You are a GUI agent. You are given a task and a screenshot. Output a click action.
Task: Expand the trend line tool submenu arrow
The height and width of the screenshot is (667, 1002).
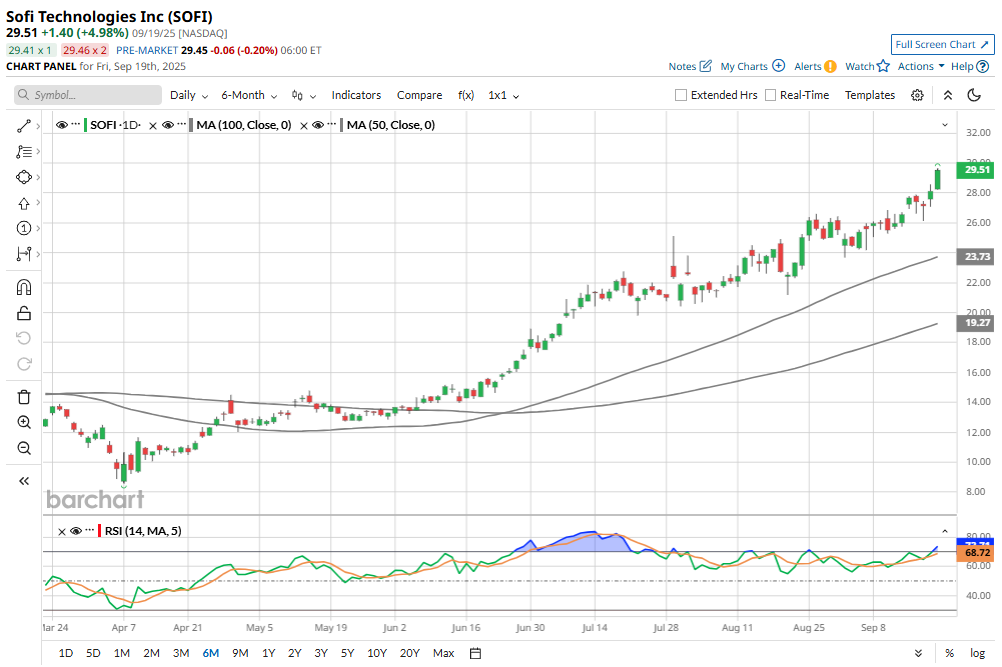(x=38, y=126)
